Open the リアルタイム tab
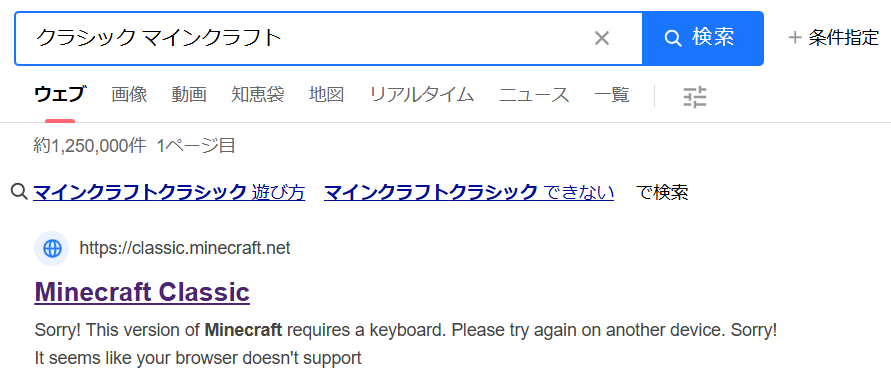This screenshot has width=891, height=382. (422, 94)
